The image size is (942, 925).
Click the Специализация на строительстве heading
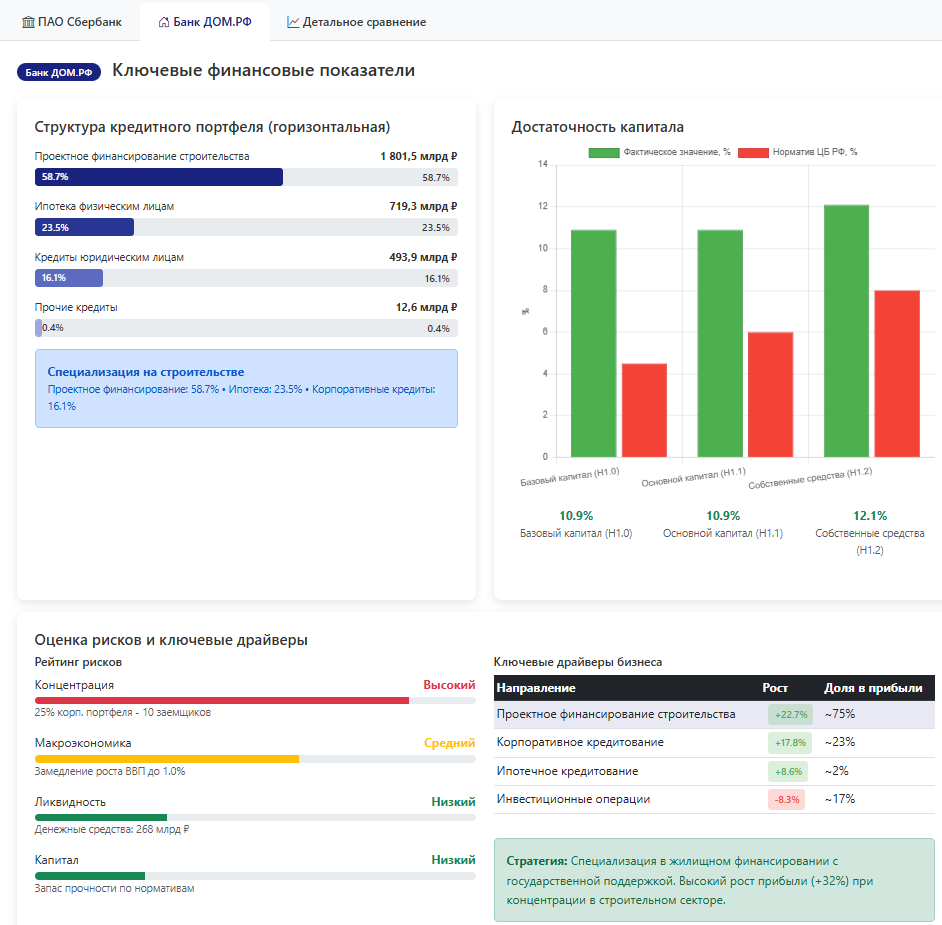click(x=146, y=372)
